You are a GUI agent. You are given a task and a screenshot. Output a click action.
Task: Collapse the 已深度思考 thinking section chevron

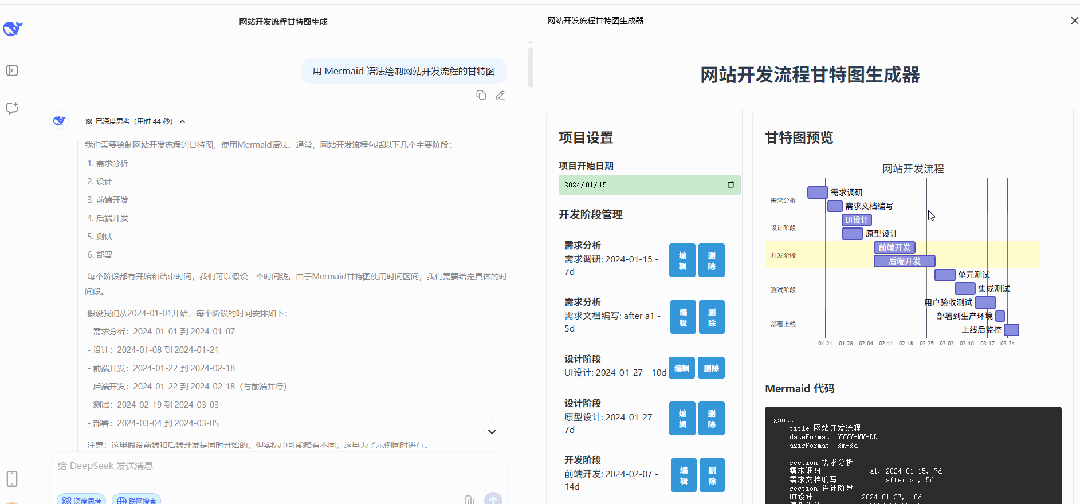[183, 122]
